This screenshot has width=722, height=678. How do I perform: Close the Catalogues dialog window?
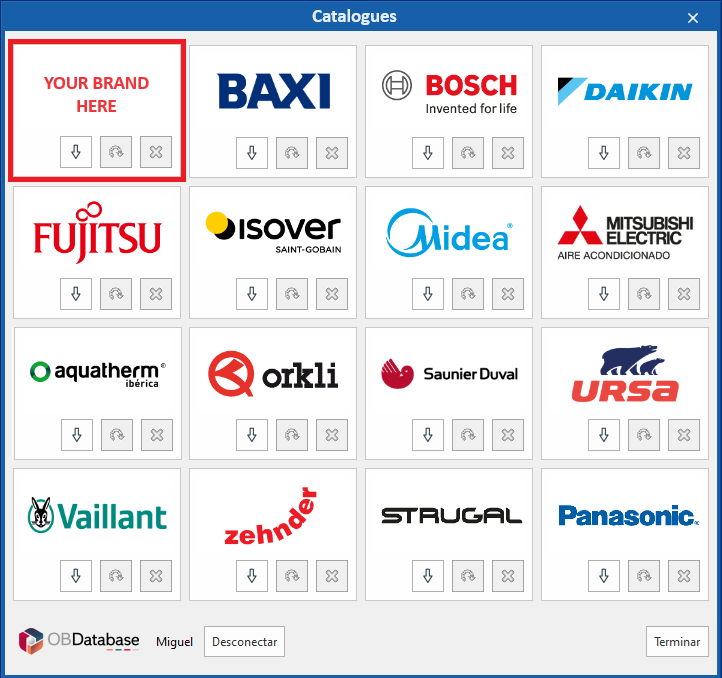(693, 17)
